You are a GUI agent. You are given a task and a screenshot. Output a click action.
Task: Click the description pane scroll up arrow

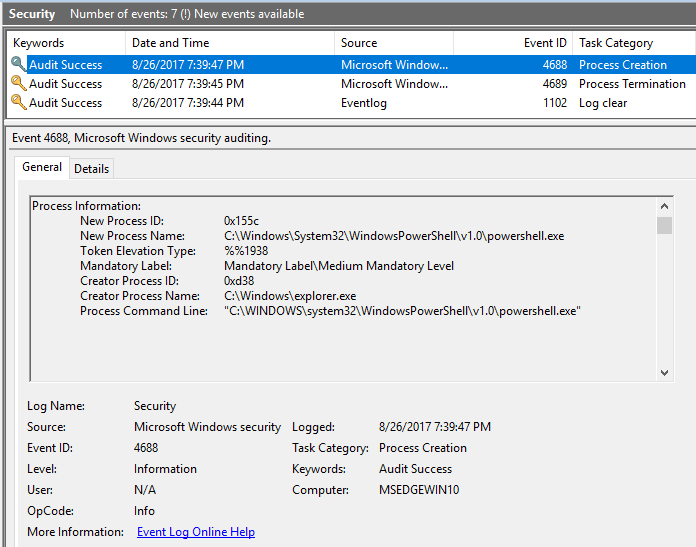pyautogui.click(x=664, y=206)
